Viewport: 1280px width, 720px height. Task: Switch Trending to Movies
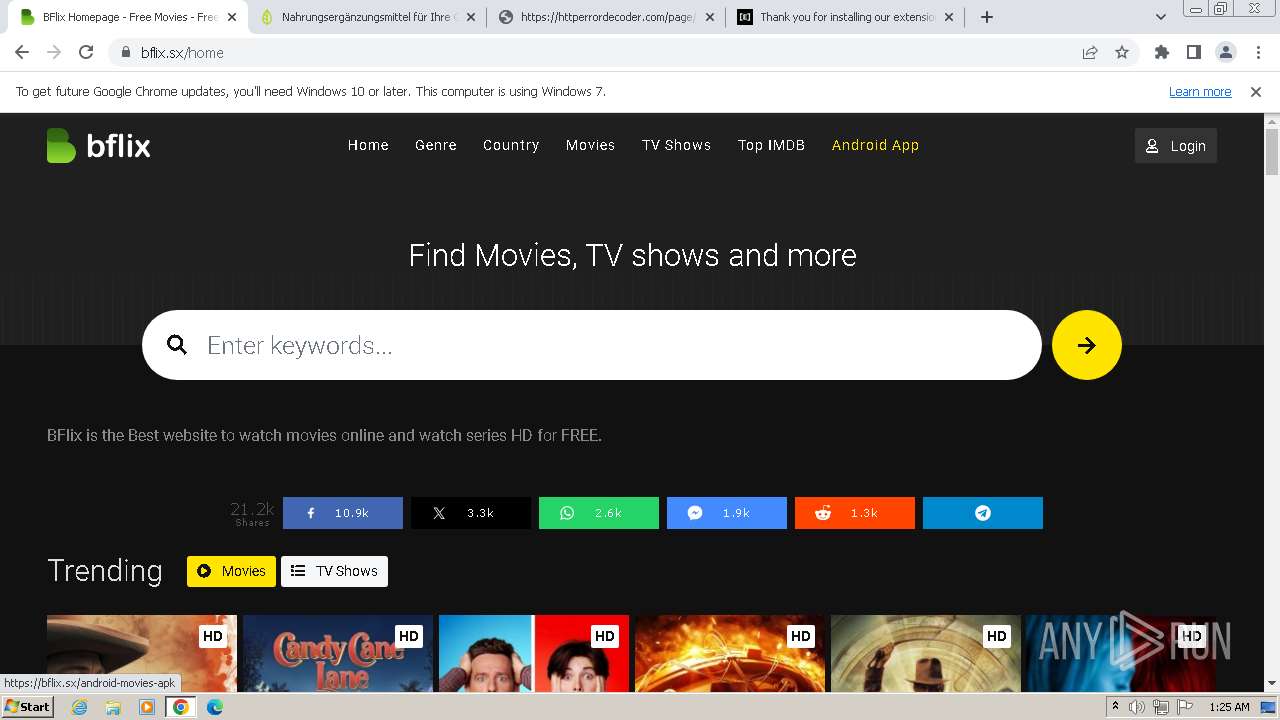coord(231,571)
